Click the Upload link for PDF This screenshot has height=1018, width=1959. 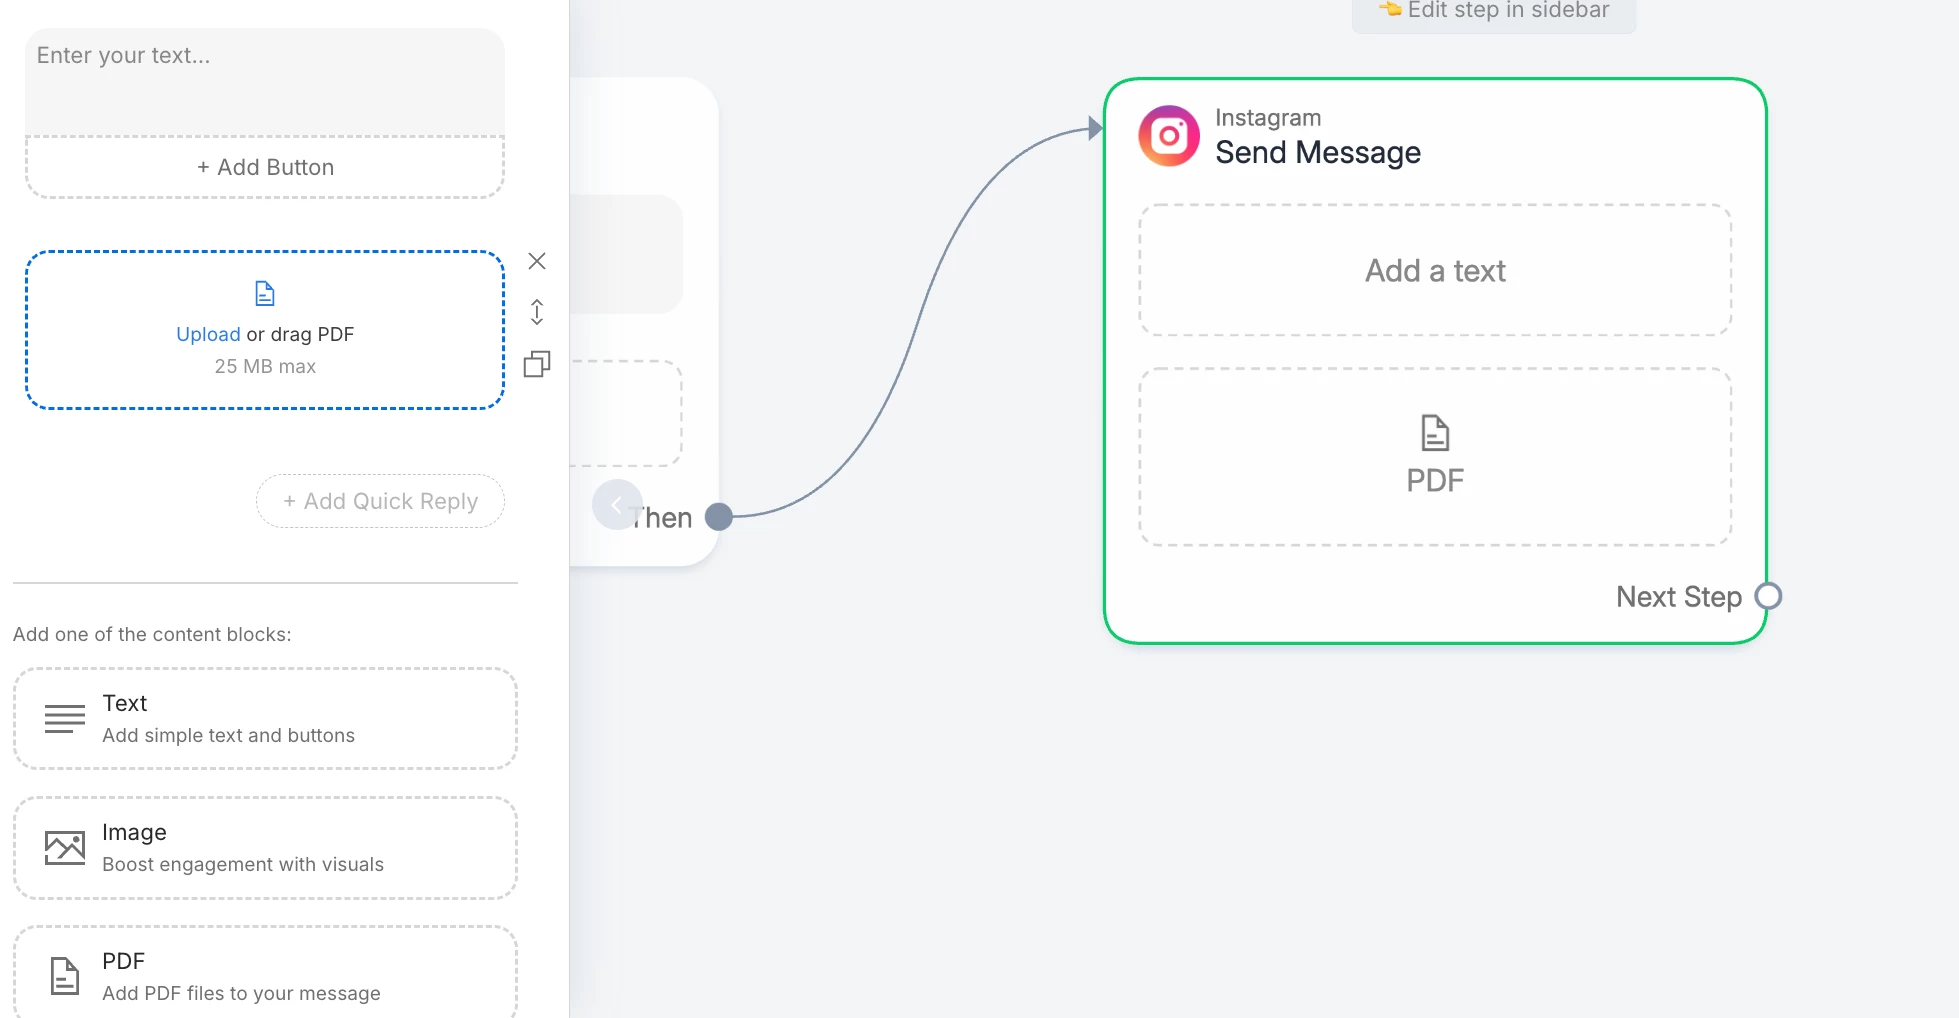208,334
